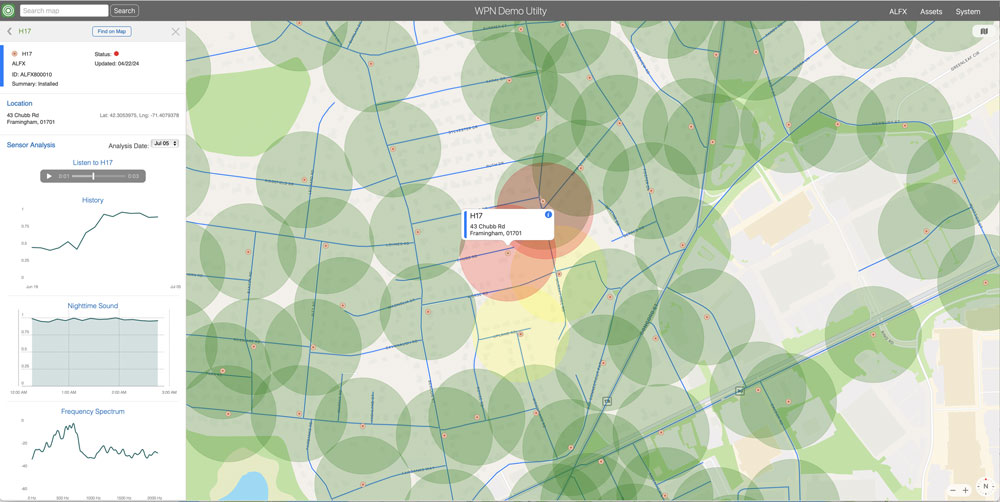
Task: Click the Search map input field
Action: click(x=63, y=11)
